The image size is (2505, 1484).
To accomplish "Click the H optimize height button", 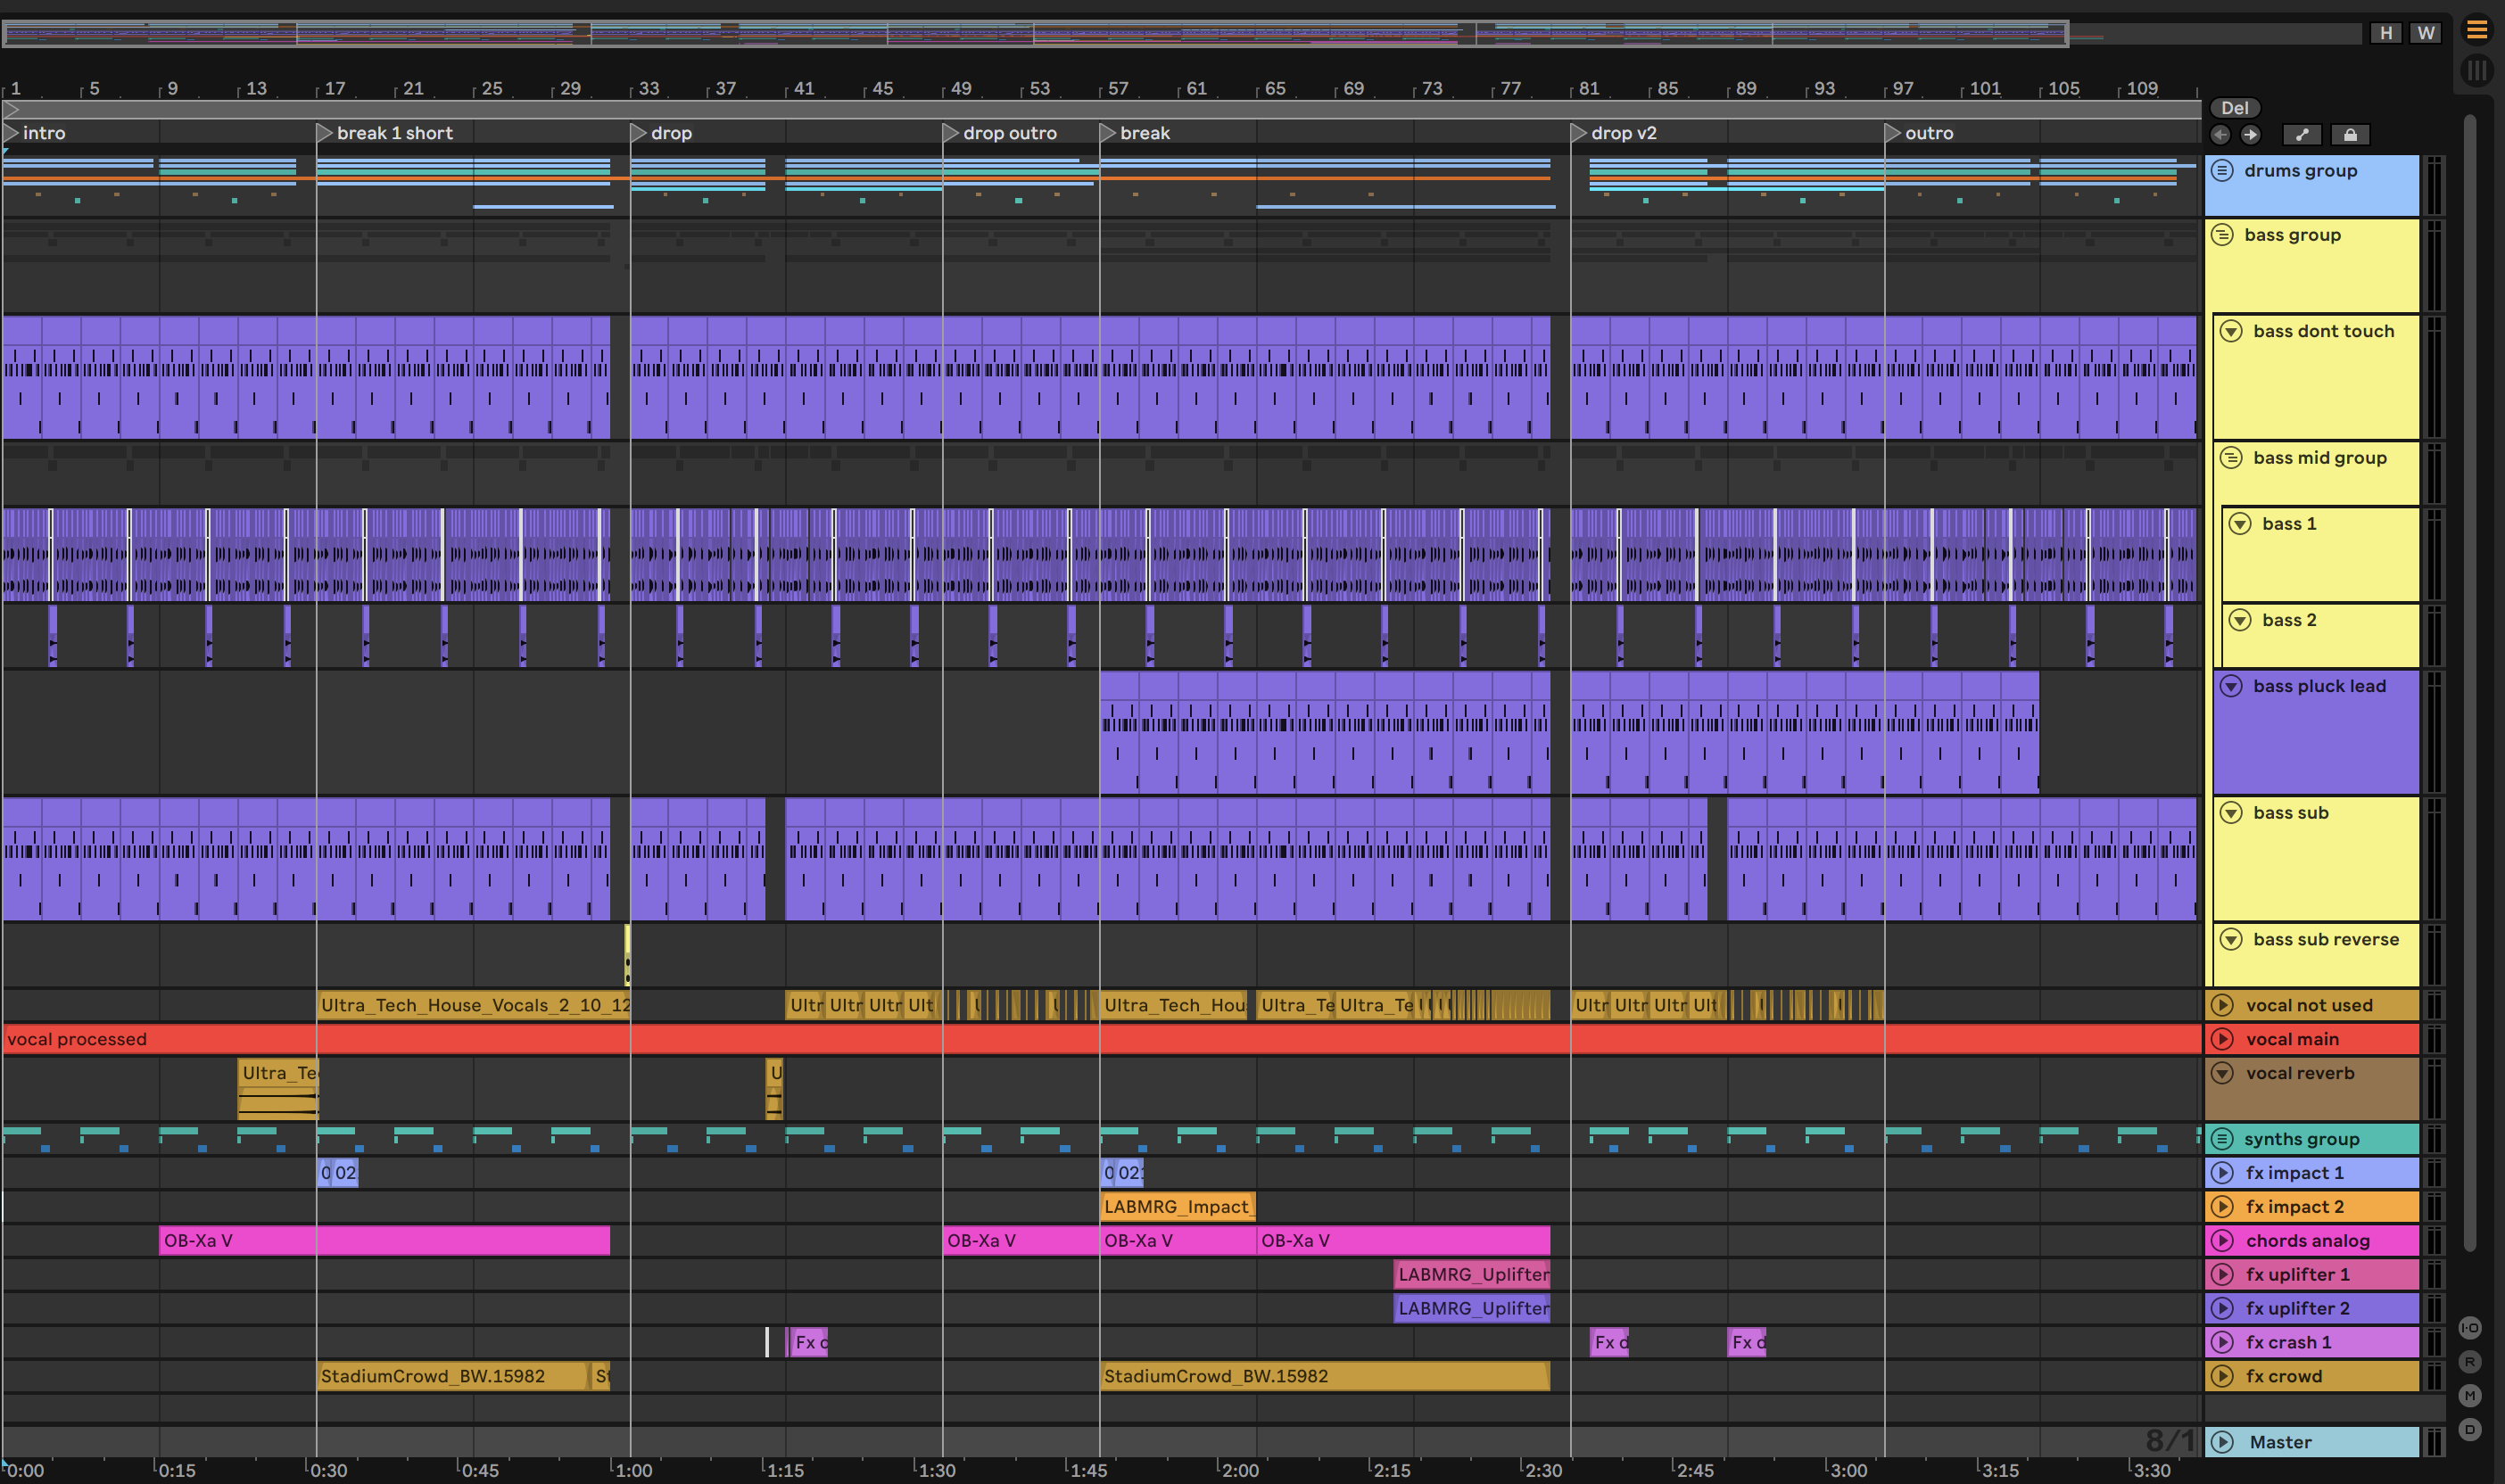I will (2386, 33).
